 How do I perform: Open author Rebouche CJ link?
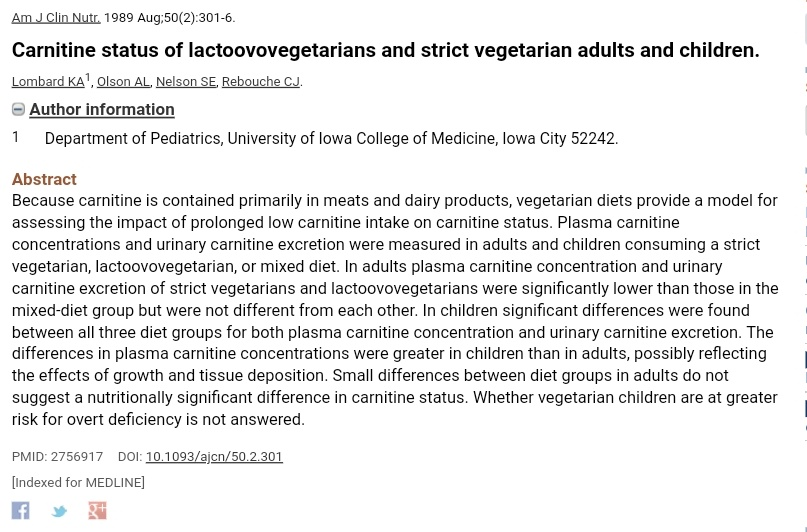(260, 81)
